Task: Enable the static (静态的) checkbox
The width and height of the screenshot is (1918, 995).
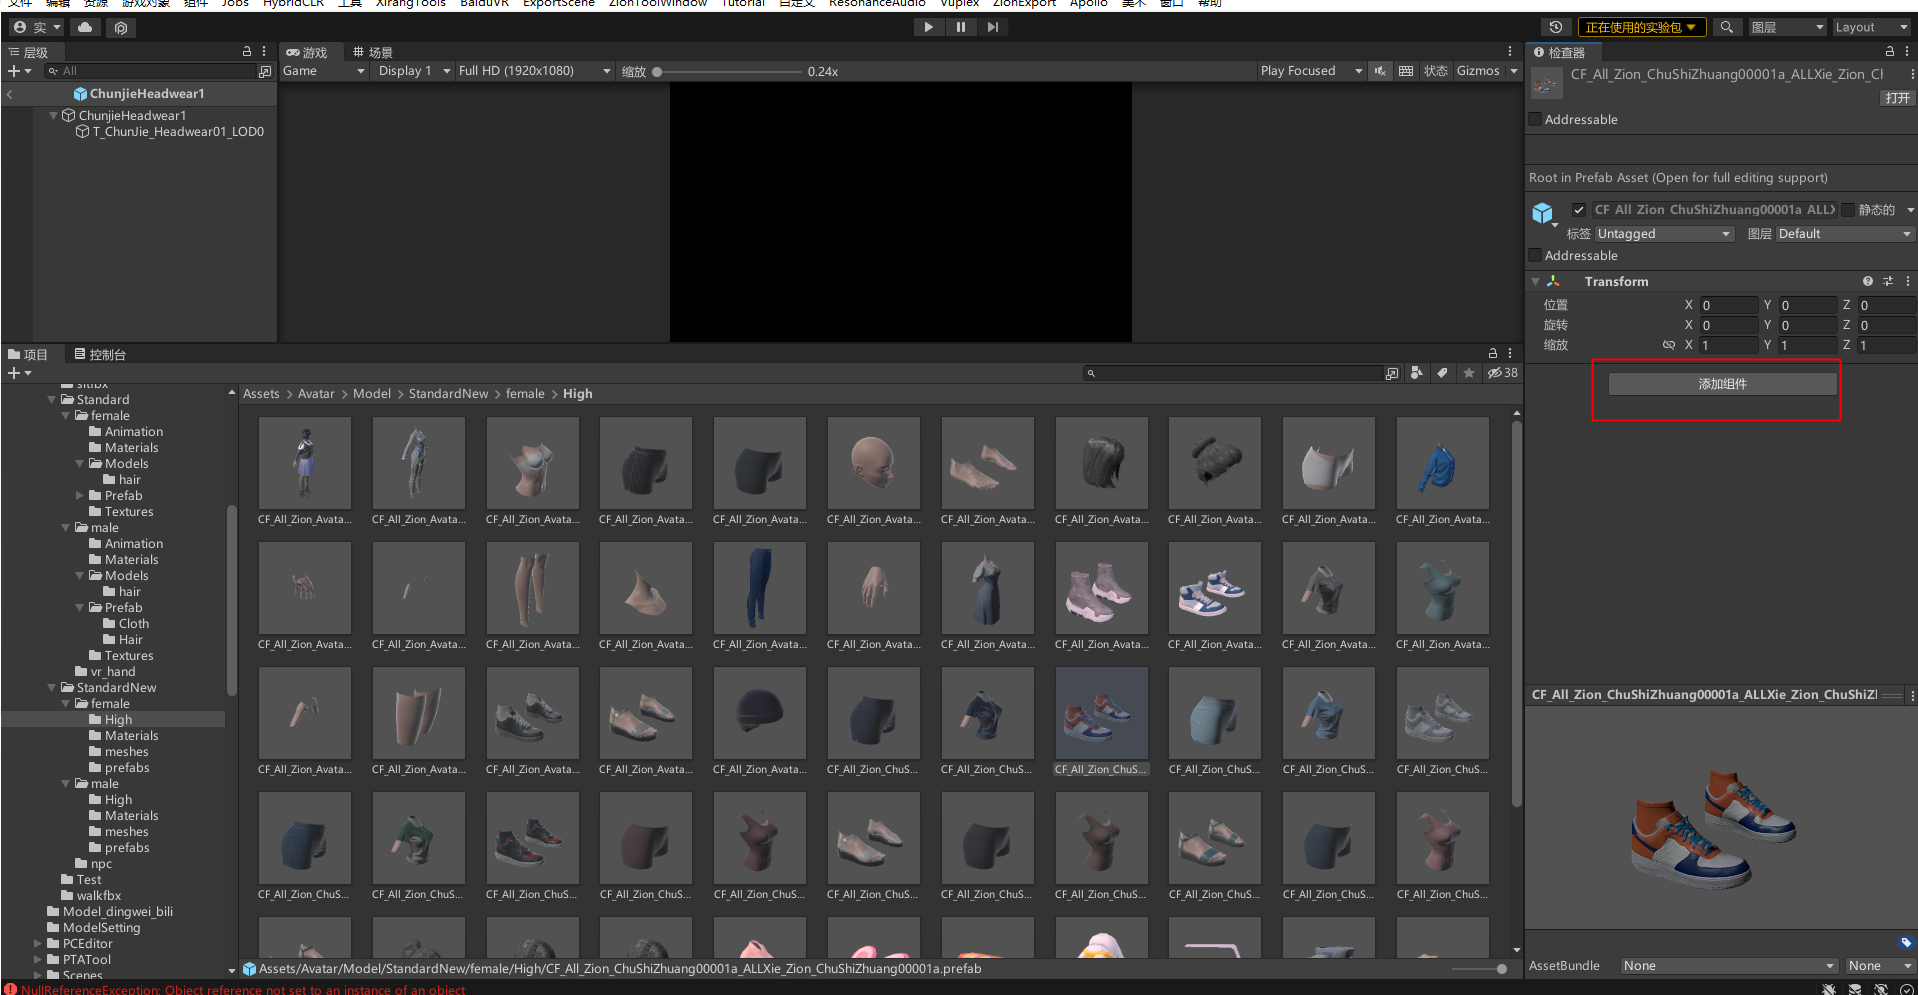Action: point(1848,210)
